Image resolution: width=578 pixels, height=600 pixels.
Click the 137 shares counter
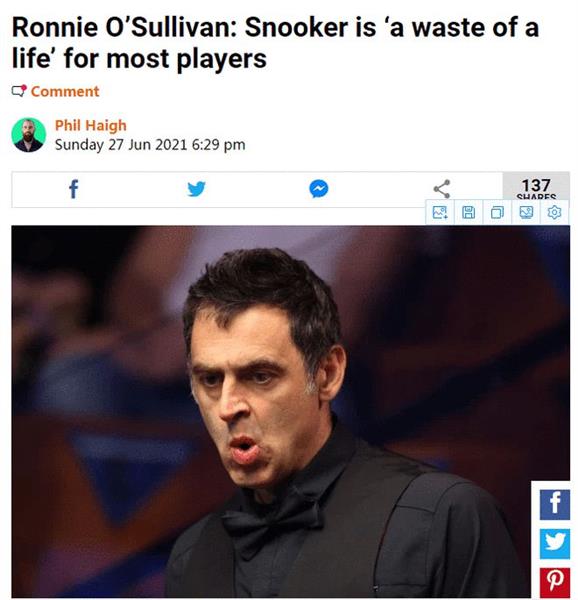pos(536,189)
